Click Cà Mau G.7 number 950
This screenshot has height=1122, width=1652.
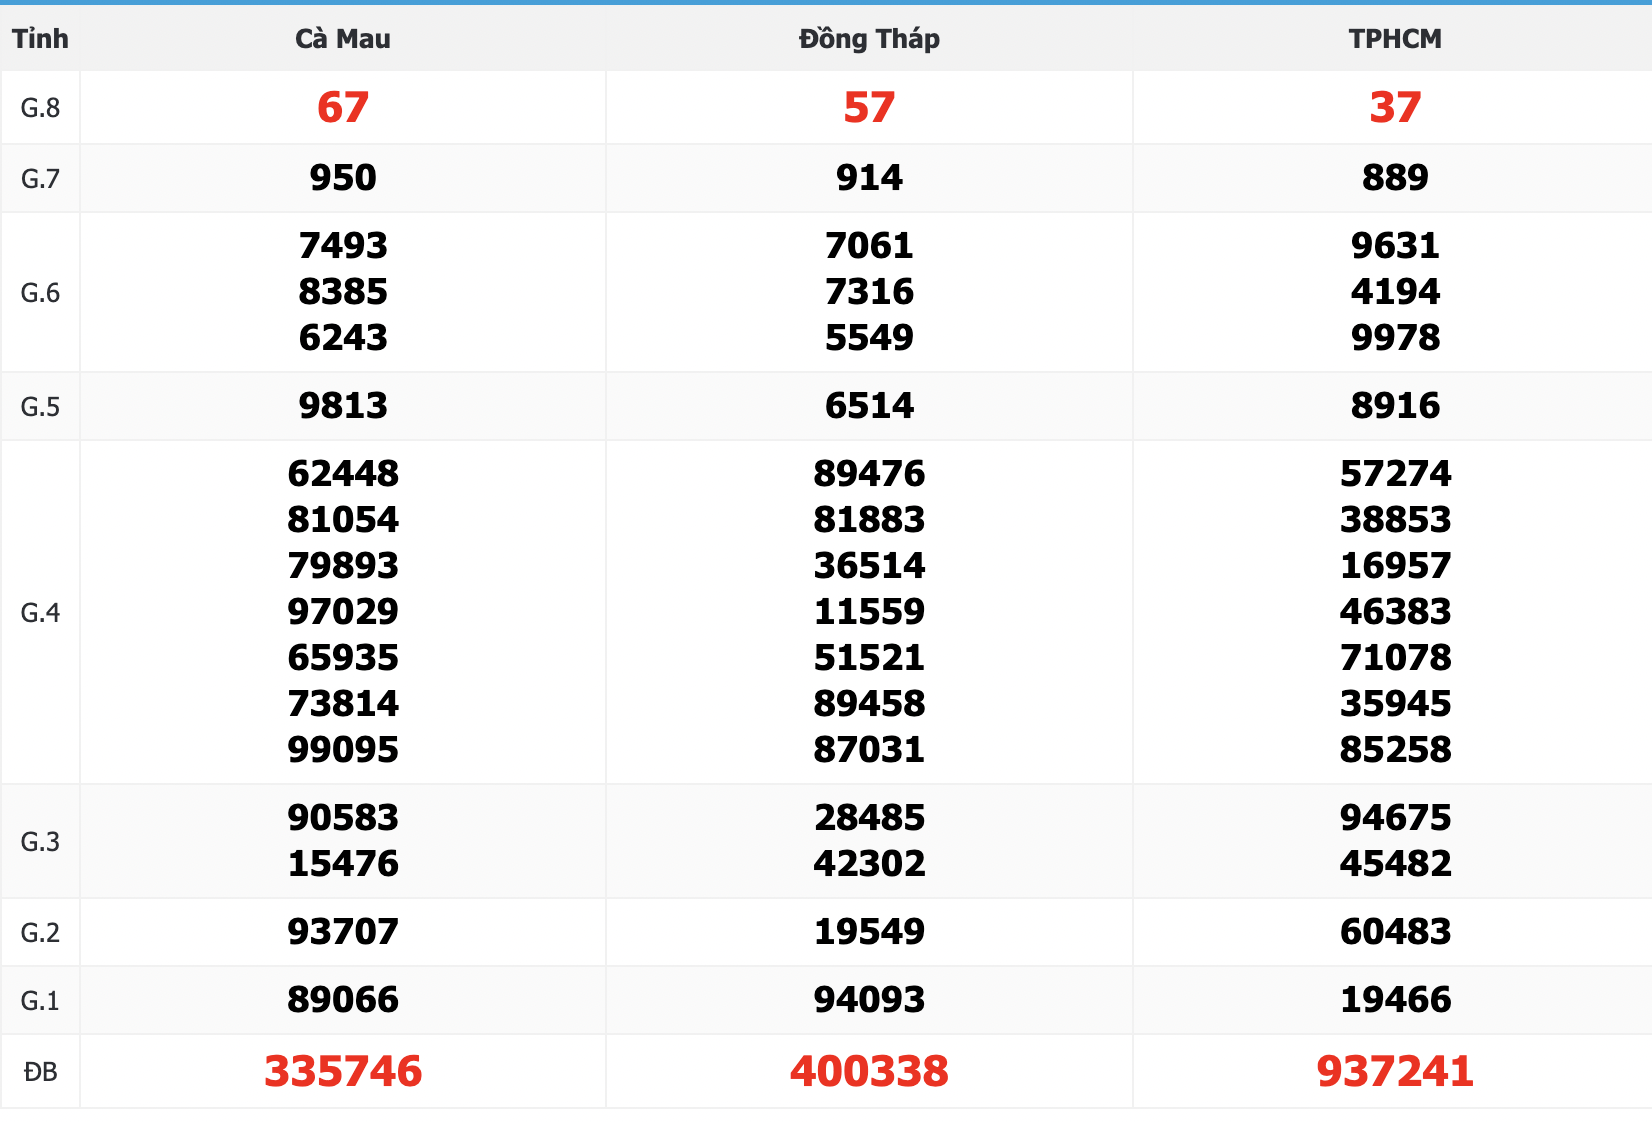pyautogui.click(x=343, y=177)
